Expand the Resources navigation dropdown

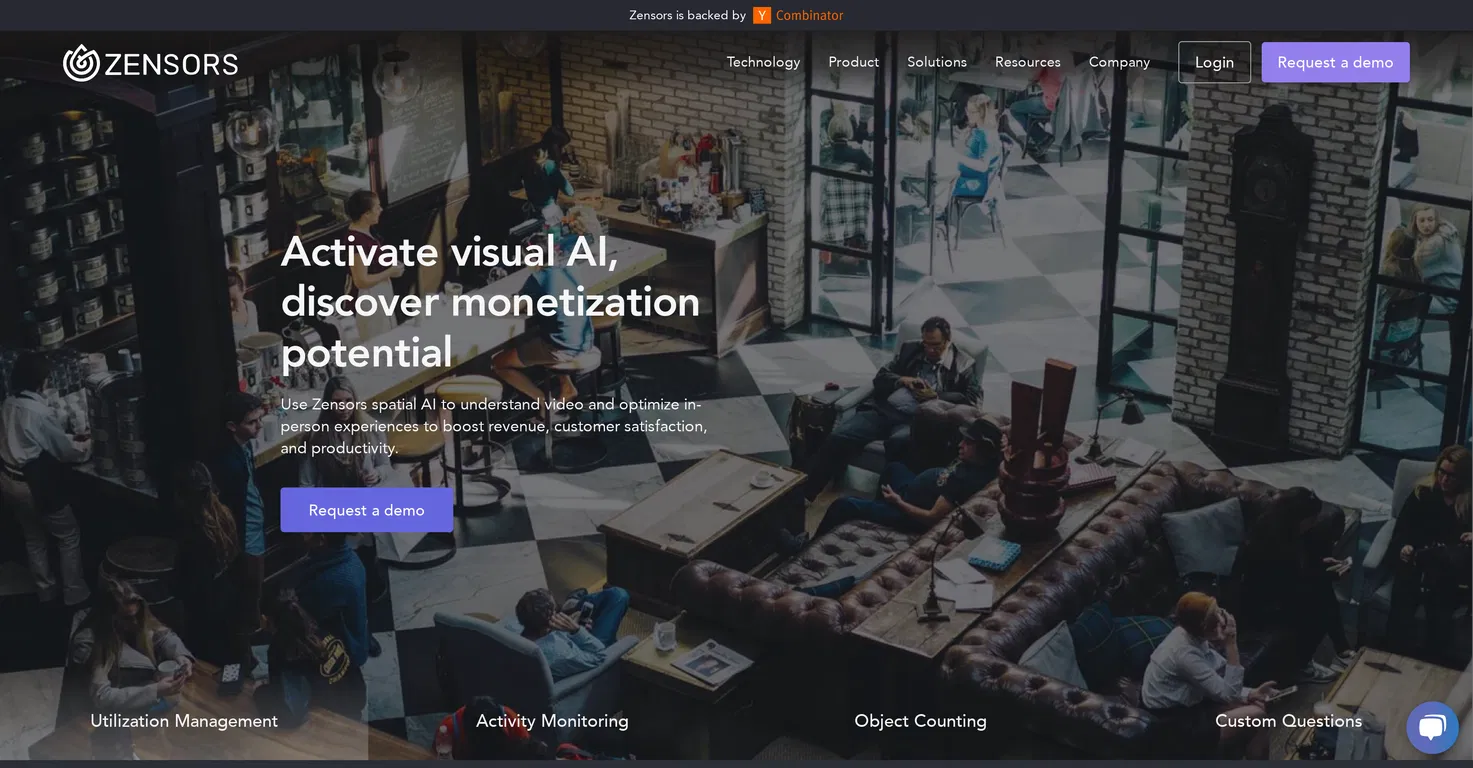[x=1028, y=62]
